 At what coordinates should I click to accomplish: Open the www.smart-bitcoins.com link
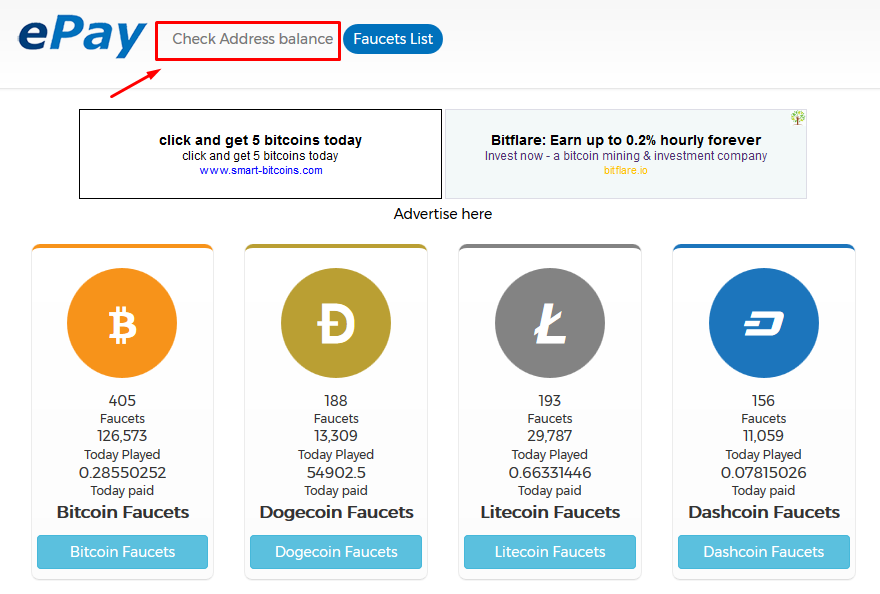[x=261, y=170]
